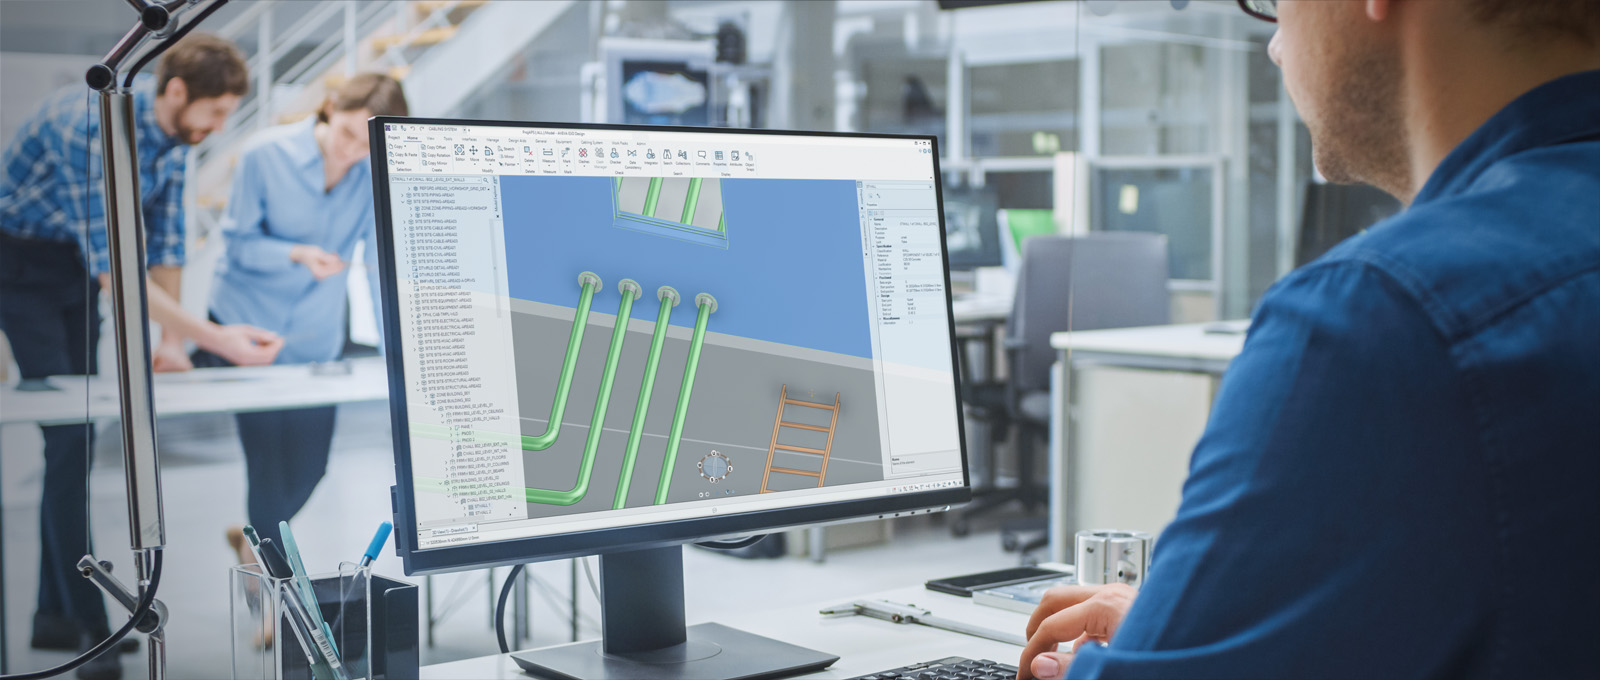Screen dimensions: 1600x680
Task: Click the magnifier icon beside the explorer address box
Action: tap(485, 180)
